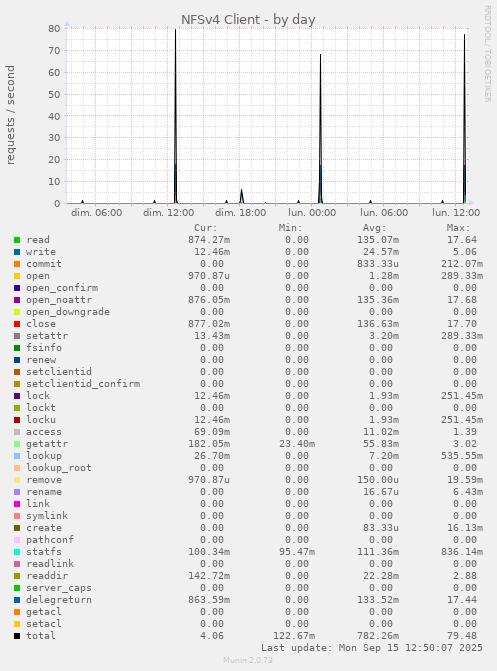497x671 pixels.
Task: Click the cyan statfs legend swatch
Action: (x=17, y=552)
